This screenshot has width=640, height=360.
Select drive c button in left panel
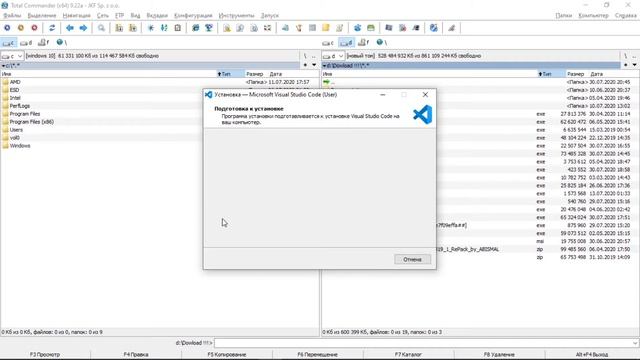point(9,42)
